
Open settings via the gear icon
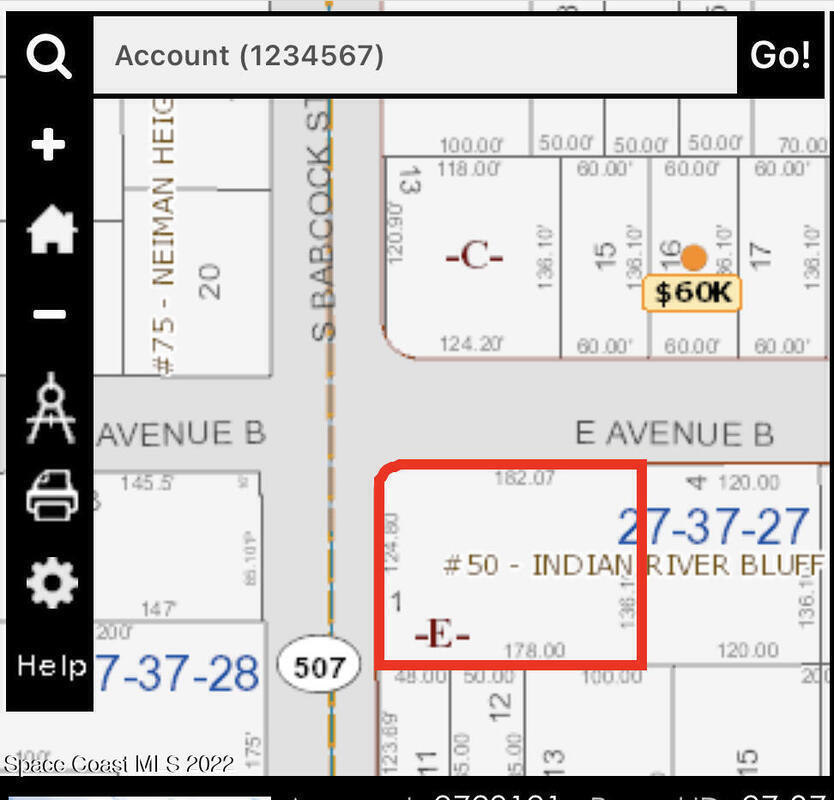point(50,582)
